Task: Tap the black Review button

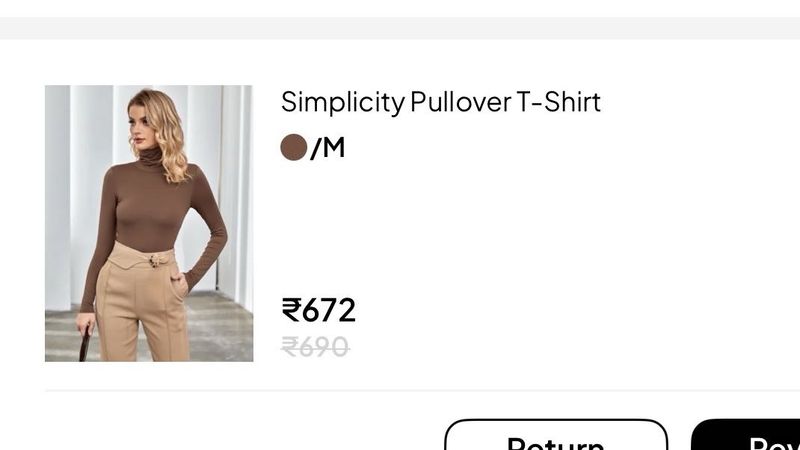Action: pyautogui.click(x=746, y=435)
